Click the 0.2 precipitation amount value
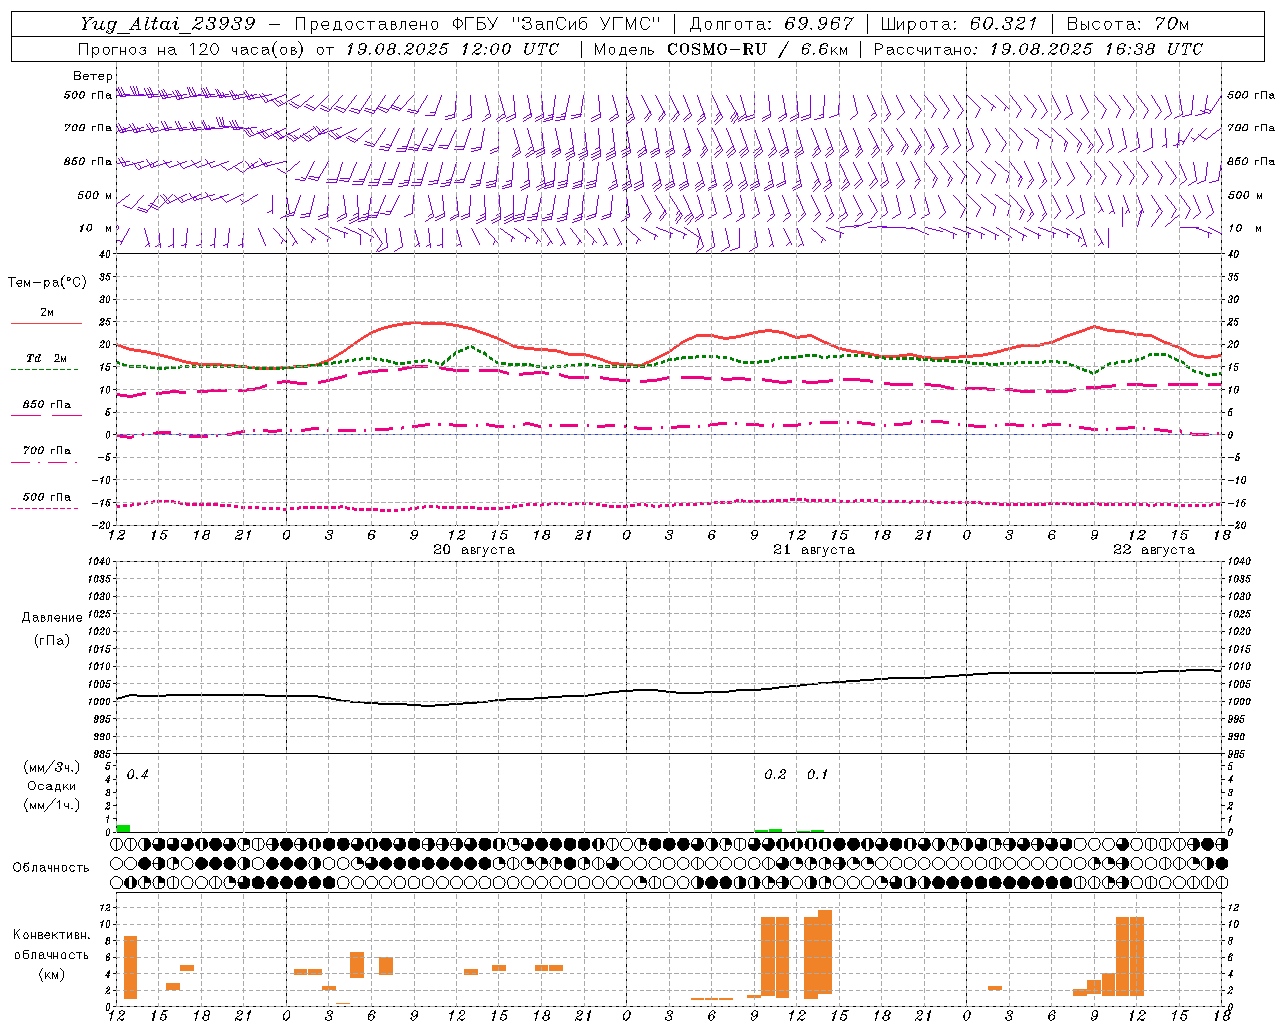The width and height of the screenshot is (1280, 1024). pyautogui.click(x=775, y=775)
